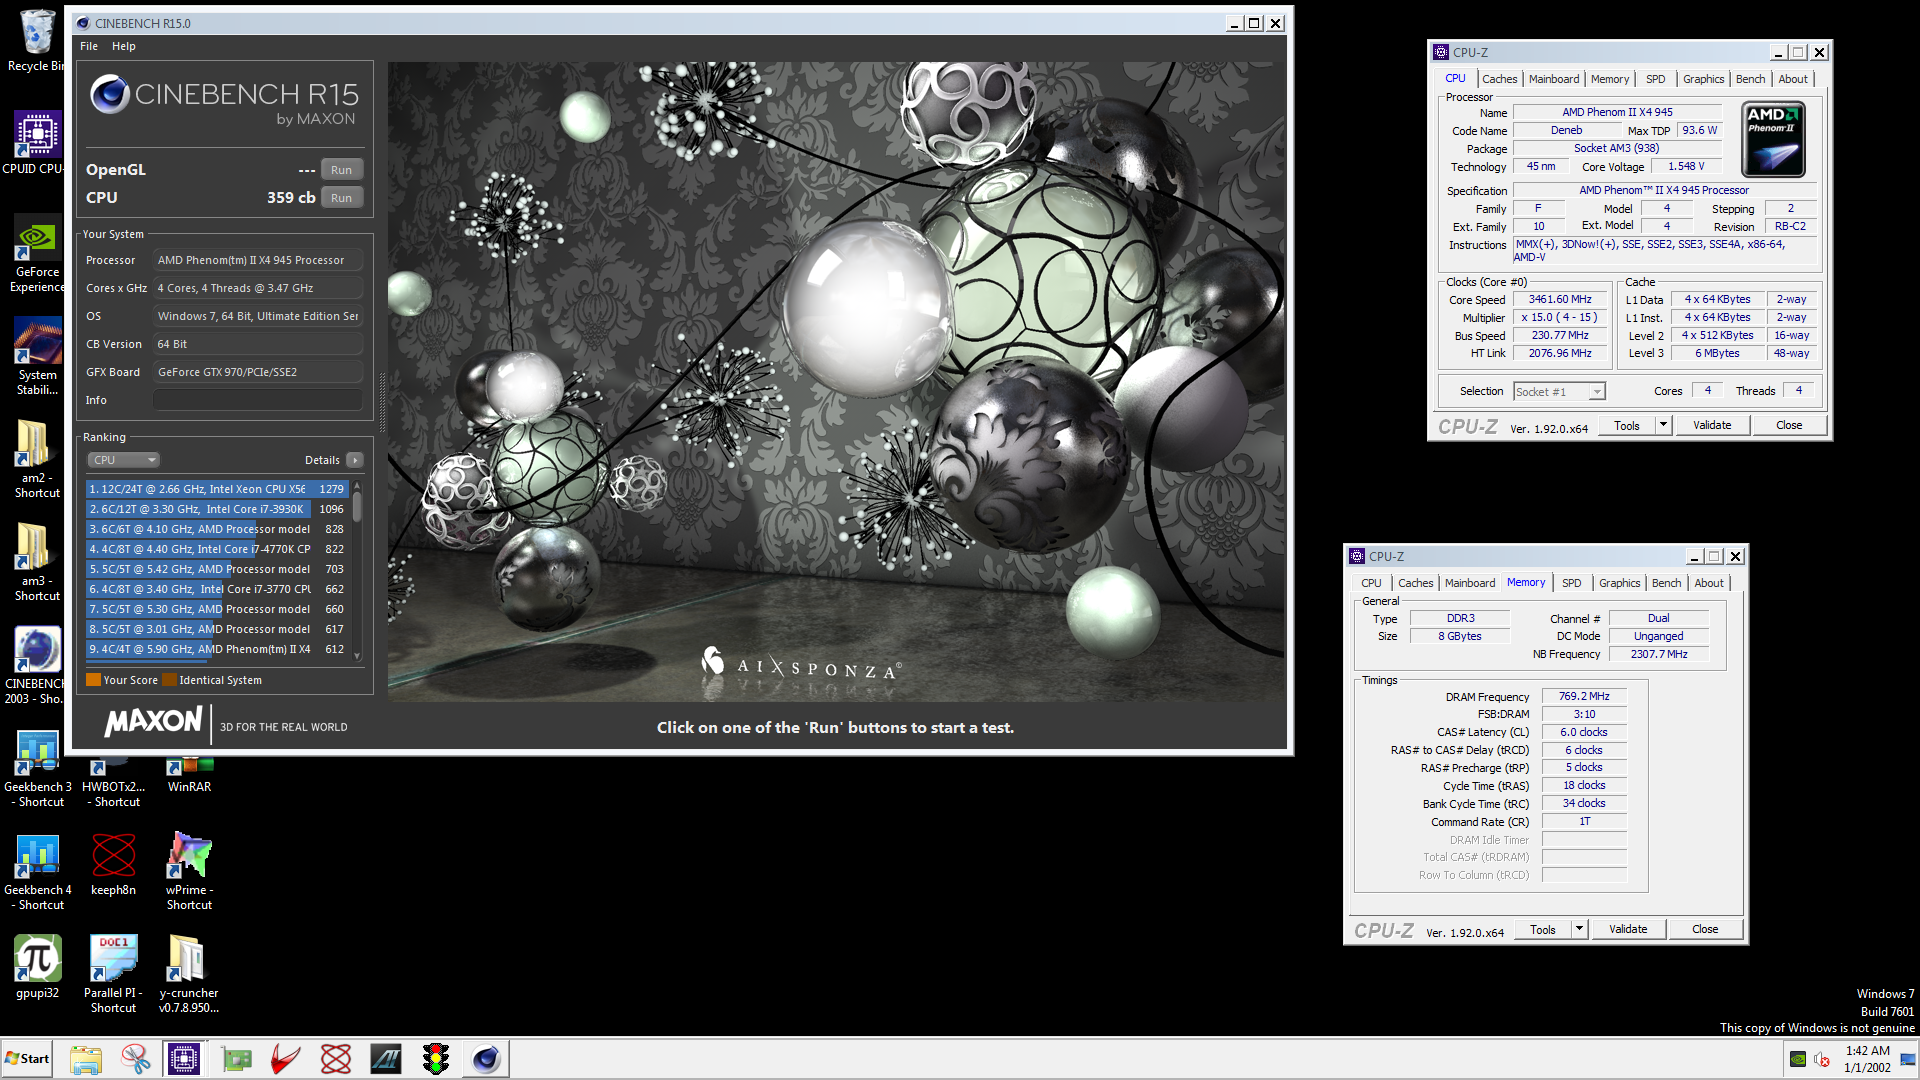Screen dimensions: 1920x1080
Task: Select ranking row 9 AMD Phenom II X4
Action: coord(217,649)
